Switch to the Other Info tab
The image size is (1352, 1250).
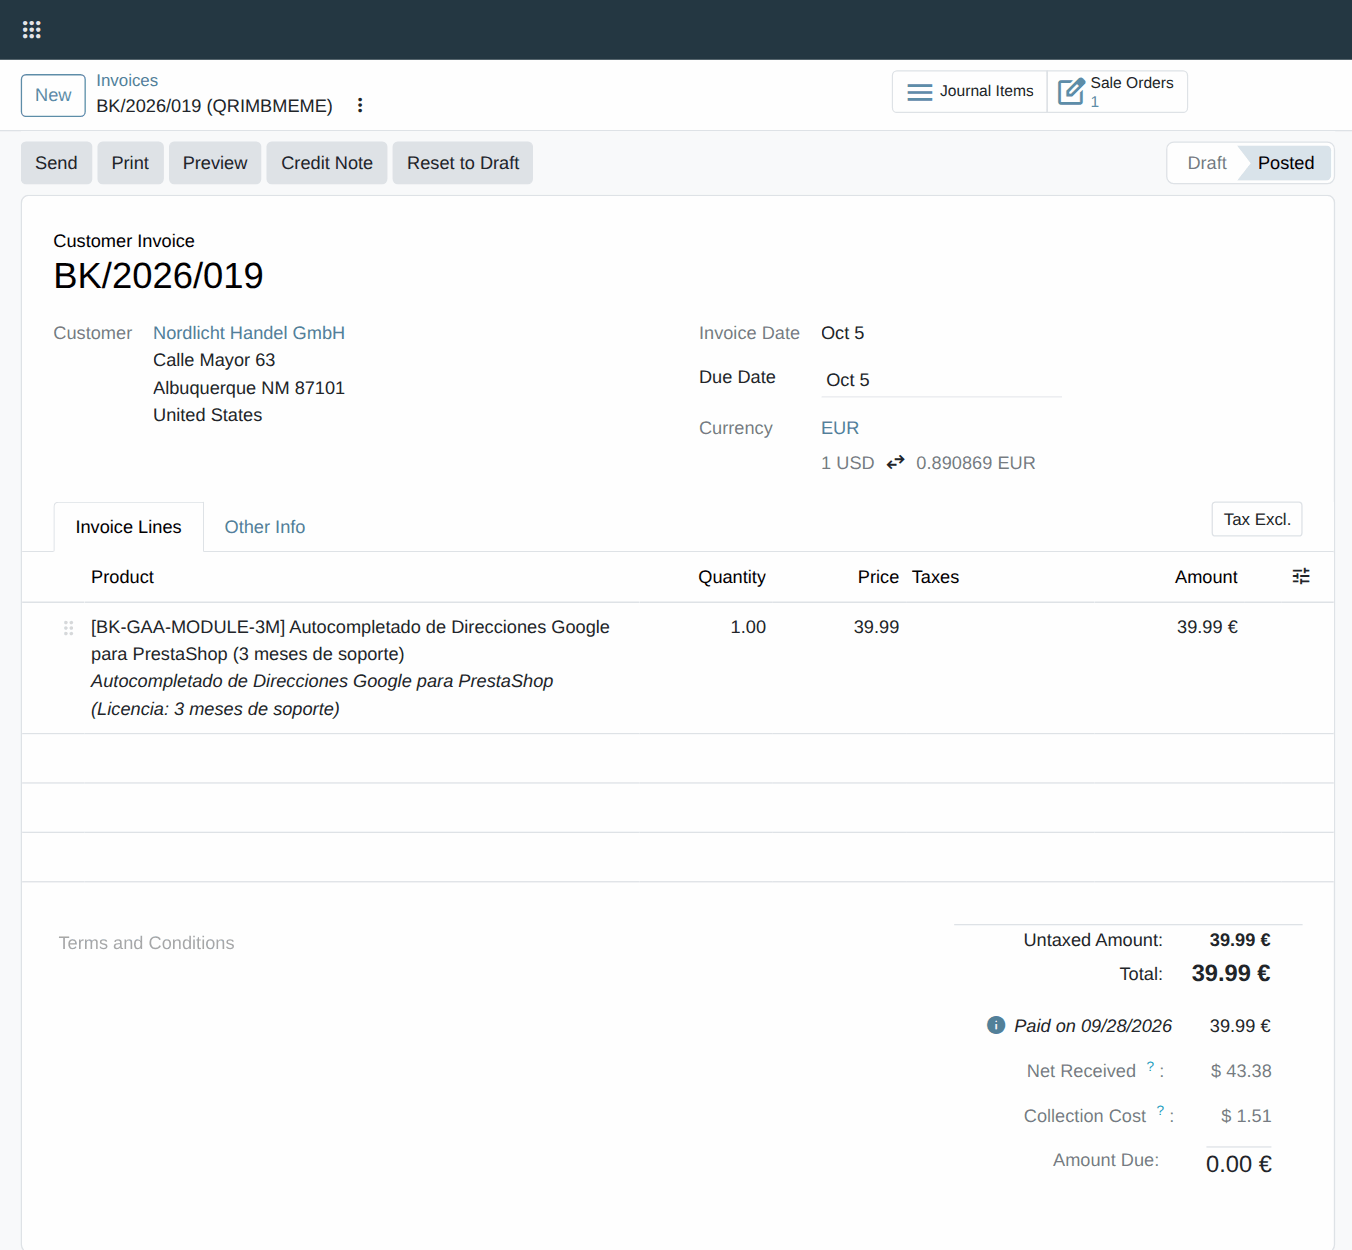click(x=265, y=527)
